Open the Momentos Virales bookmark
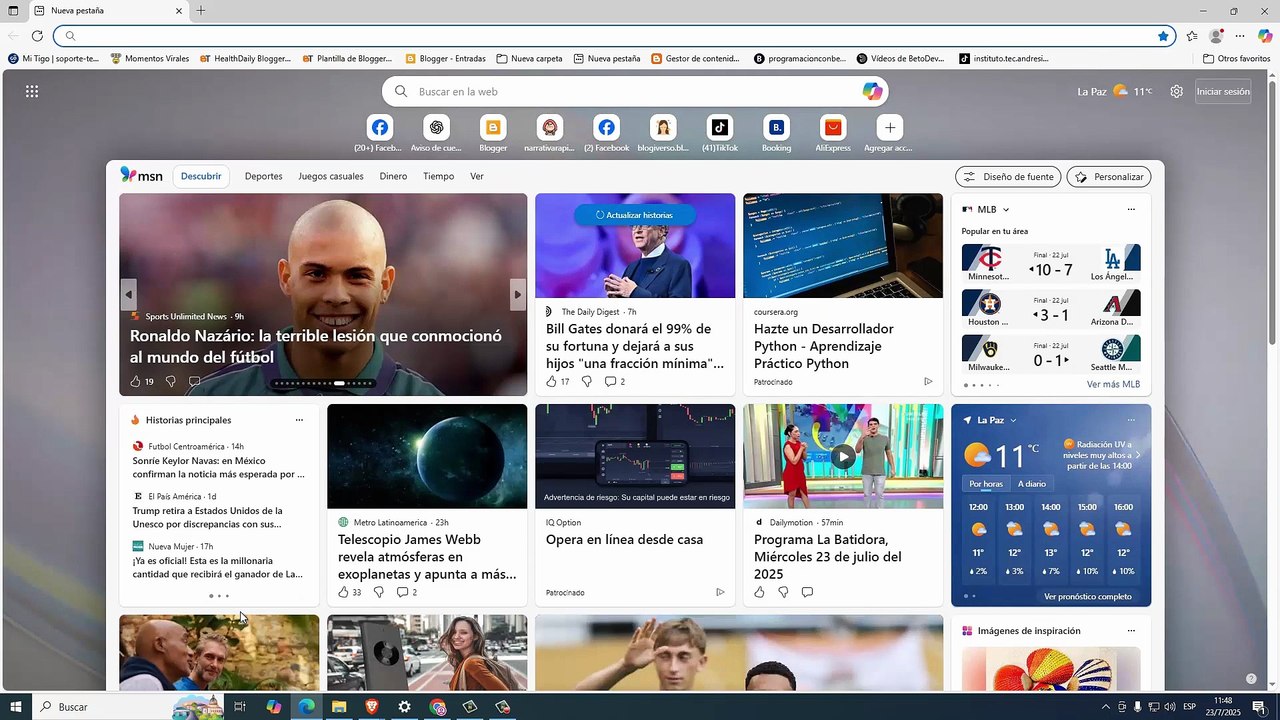Viewport: 1280px width, 720px height. click(x=150, y=59)
